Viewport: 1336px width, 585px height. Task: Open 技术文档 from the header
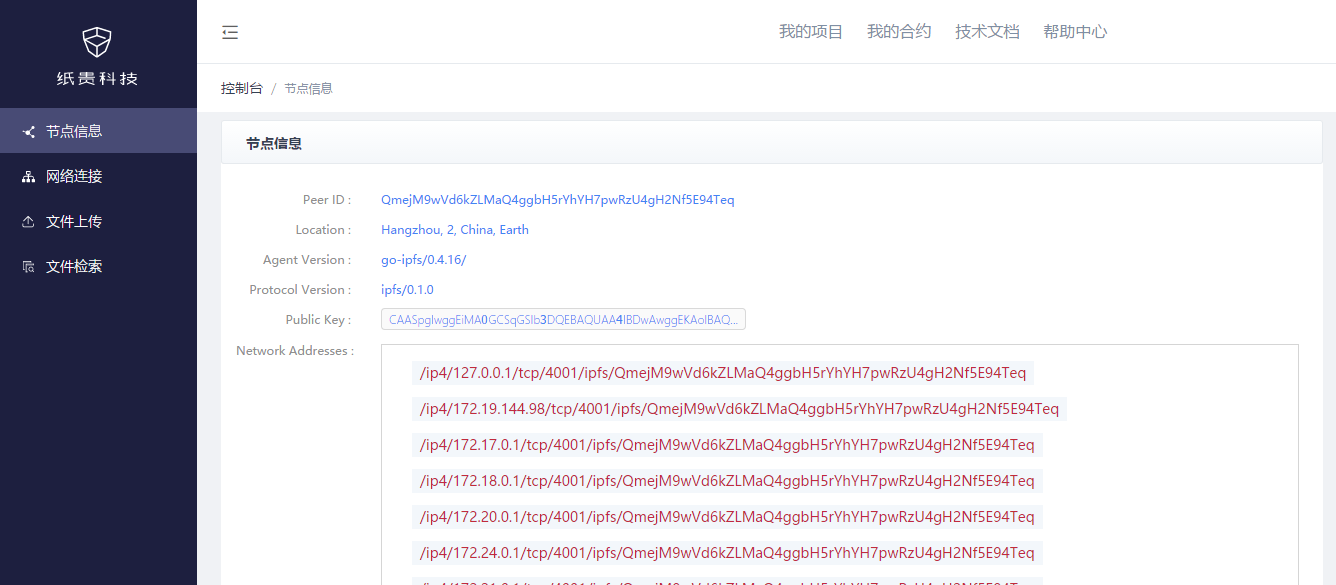click(987, 32)
